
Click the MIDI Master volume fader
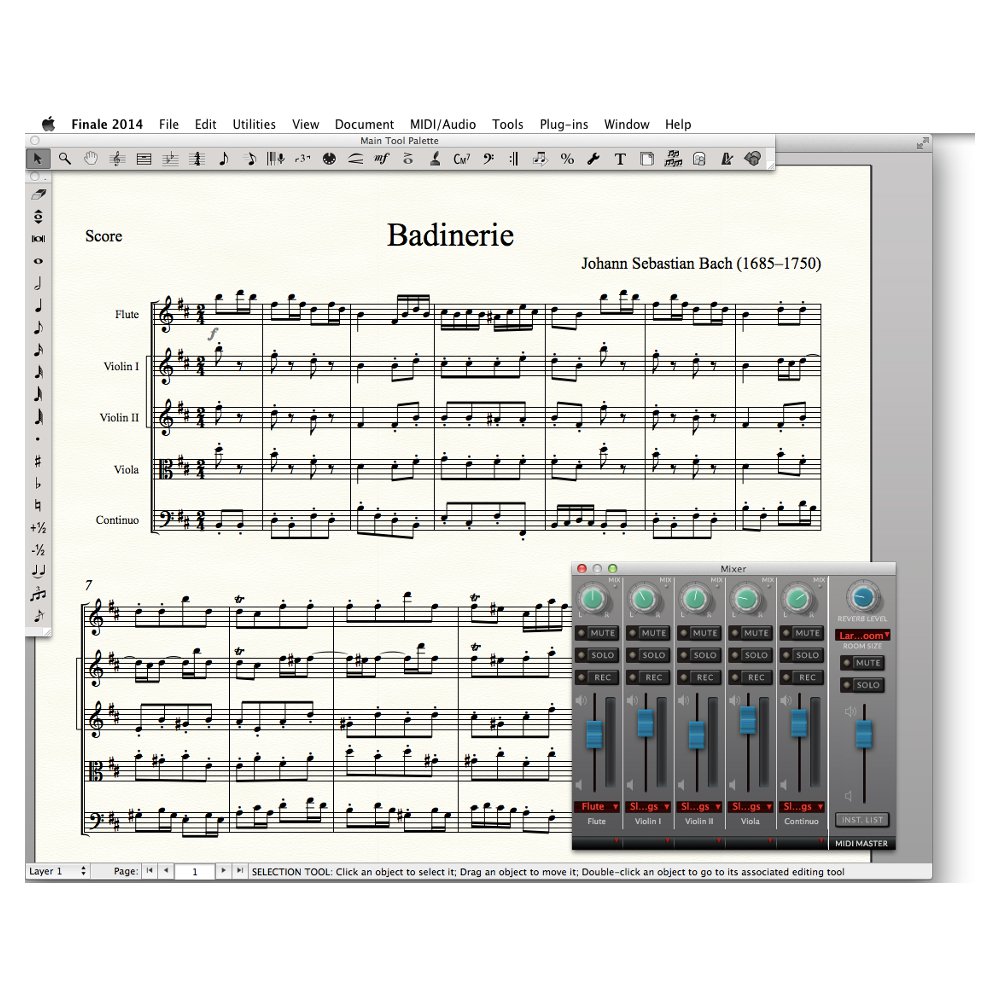pyautogui.click(x=864, y=733)
